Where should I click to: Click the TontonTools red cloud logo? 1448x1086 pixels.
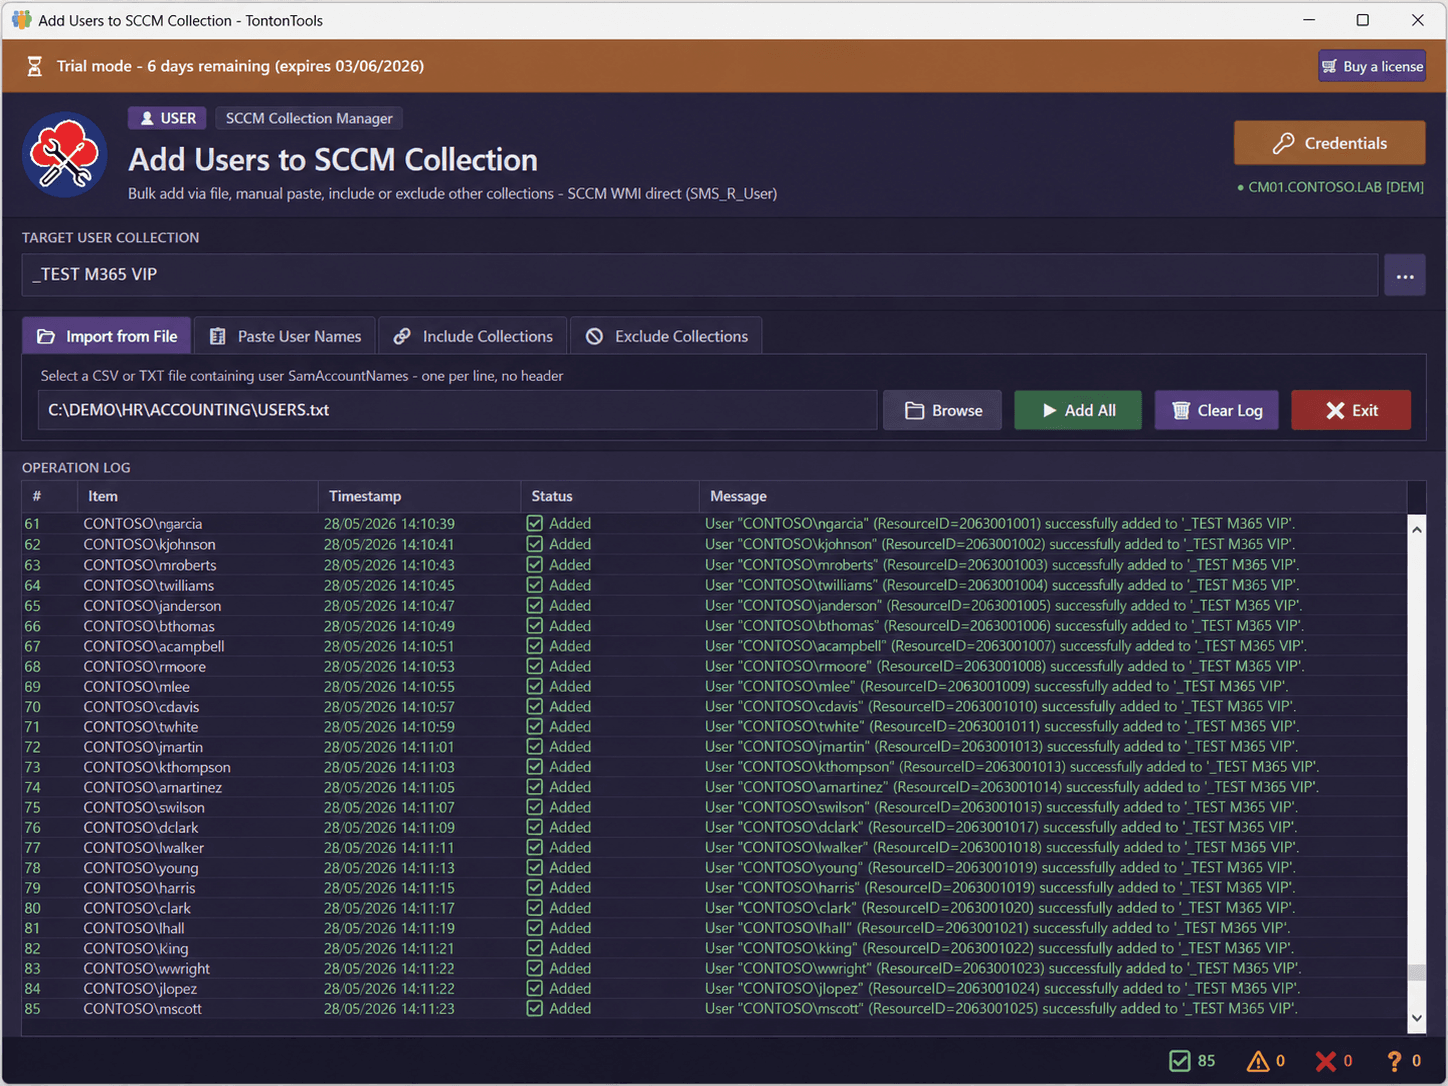[x=65, y=155]
